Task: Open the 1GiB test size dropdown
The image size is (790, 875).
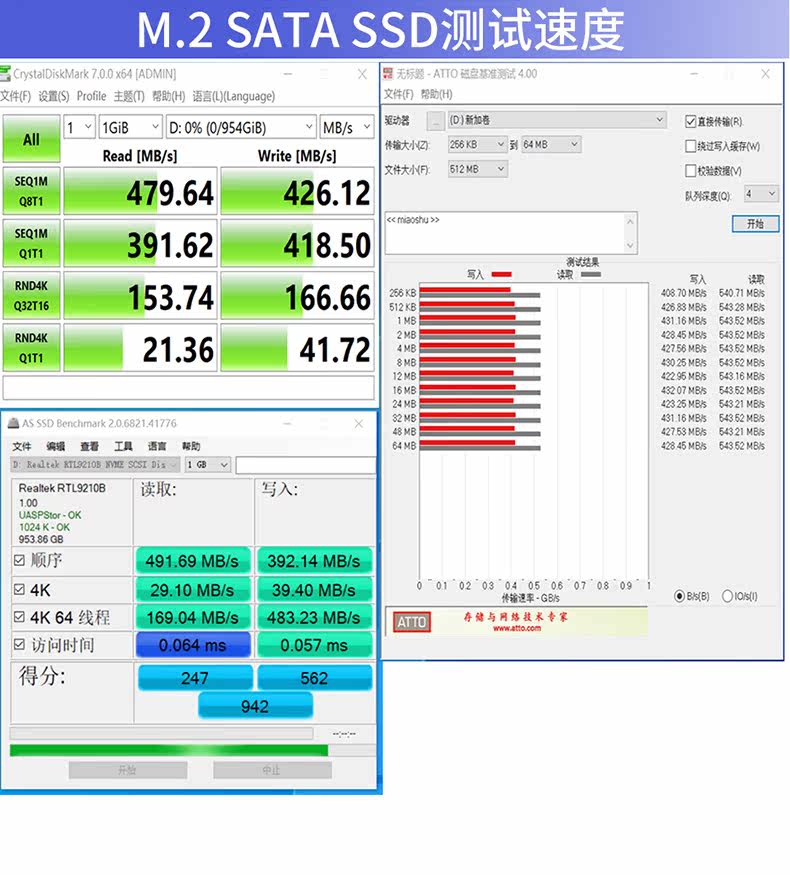Action: (x=131, y=128)
